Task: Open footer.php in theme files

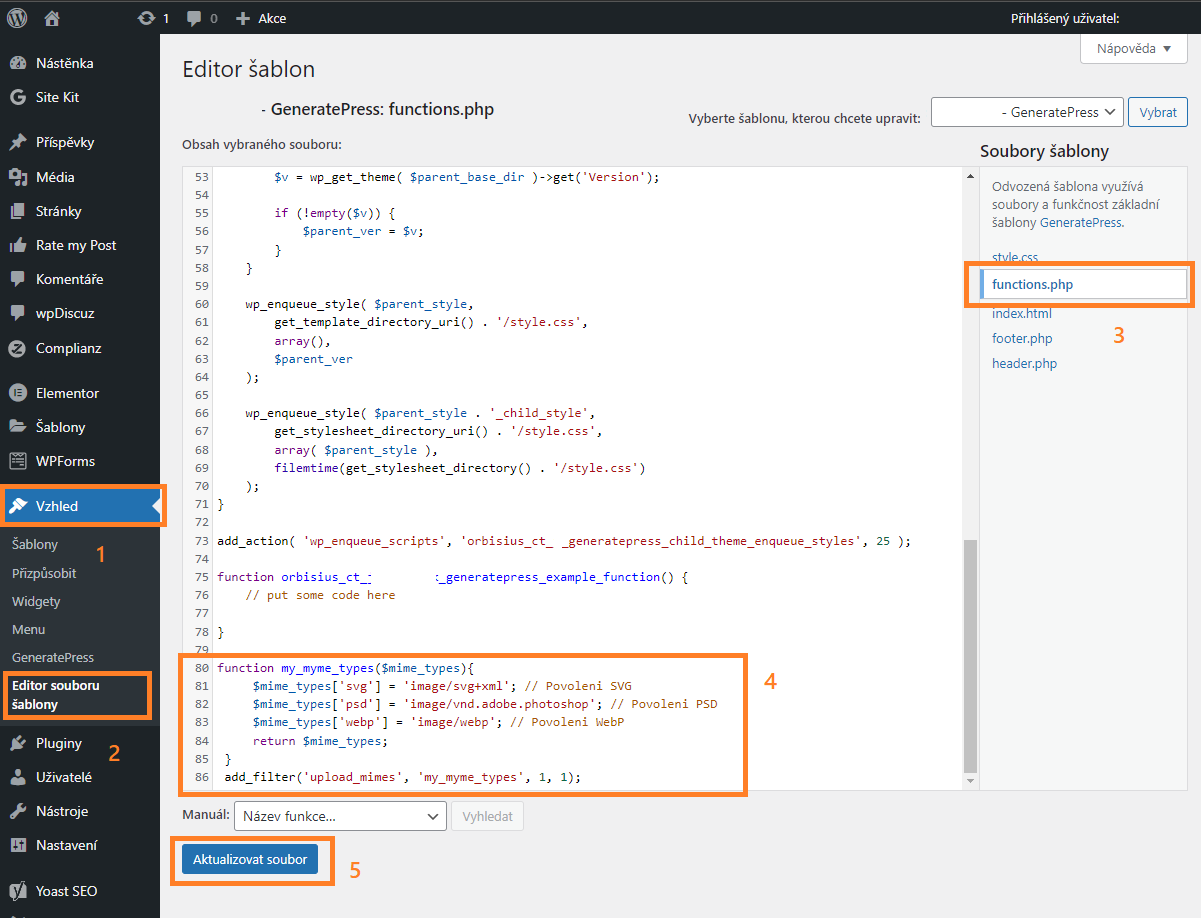Action: click(1022, 338)
